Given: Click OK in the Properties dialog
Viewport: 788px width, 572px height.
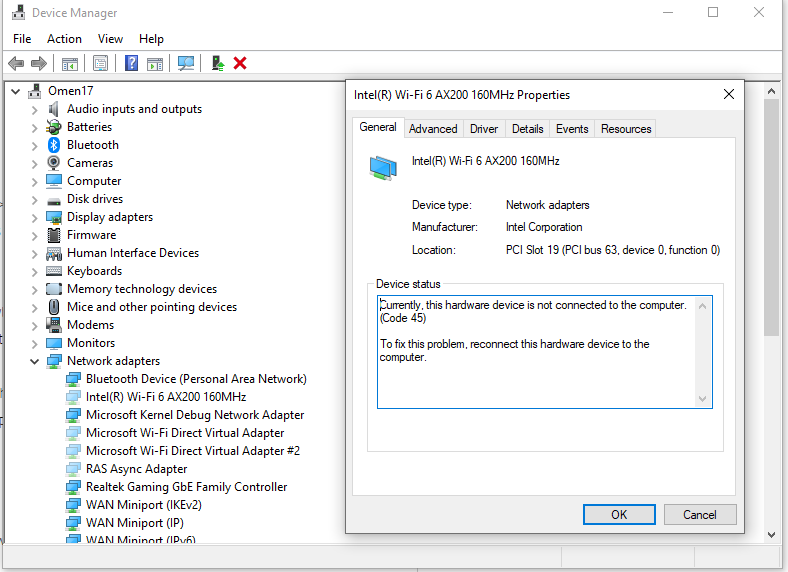Looking at the screenshot, I should tap(619, 515).
